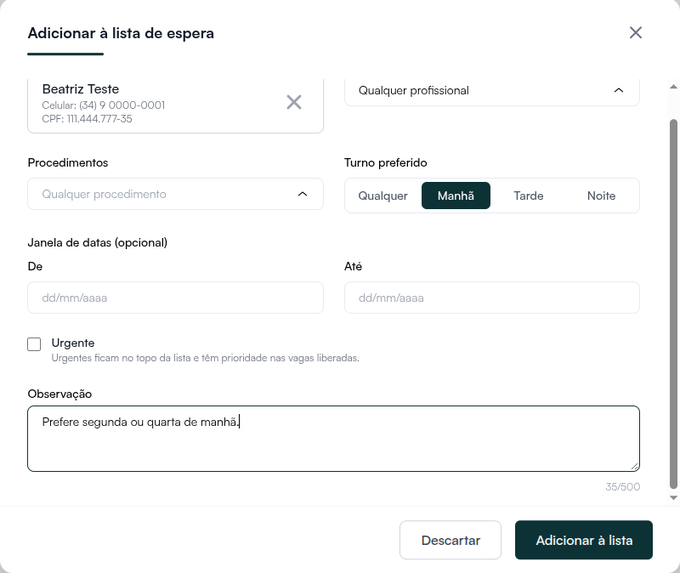This screenshot has height=573, width=680.
Task: Click the Beatriz Teste patient name
Action: (x=80, y=89)
